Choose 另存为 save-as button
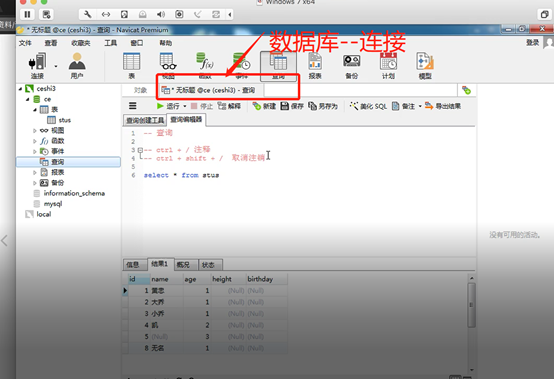This screenshot has height=379, width=554. click(x=323, y=106)
